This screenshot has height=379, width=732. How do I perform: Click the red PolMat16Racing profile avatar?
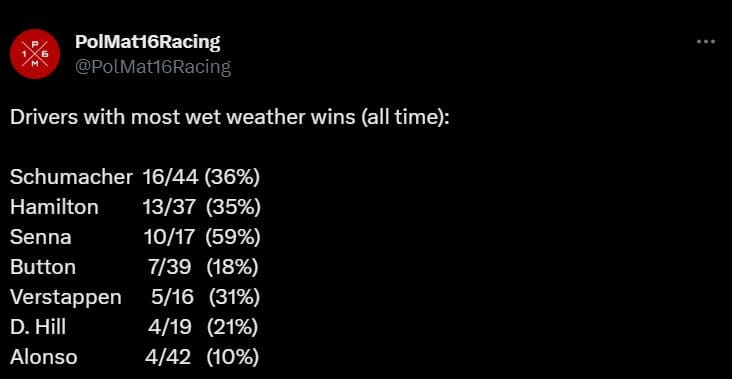35,54
